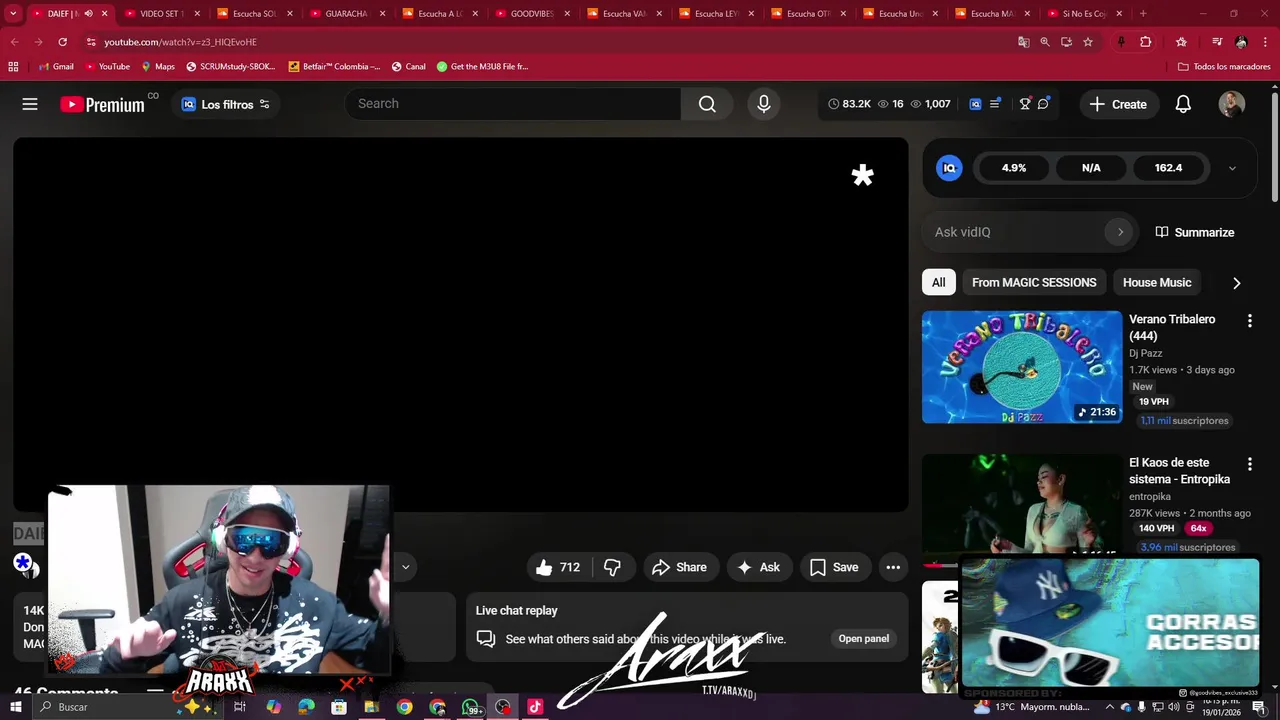Open Verano Tribalero video thumbnail
Image resolution: width=1280 pixels, height=720 pixels.
pyautogui.click(x=1022, y=367)
